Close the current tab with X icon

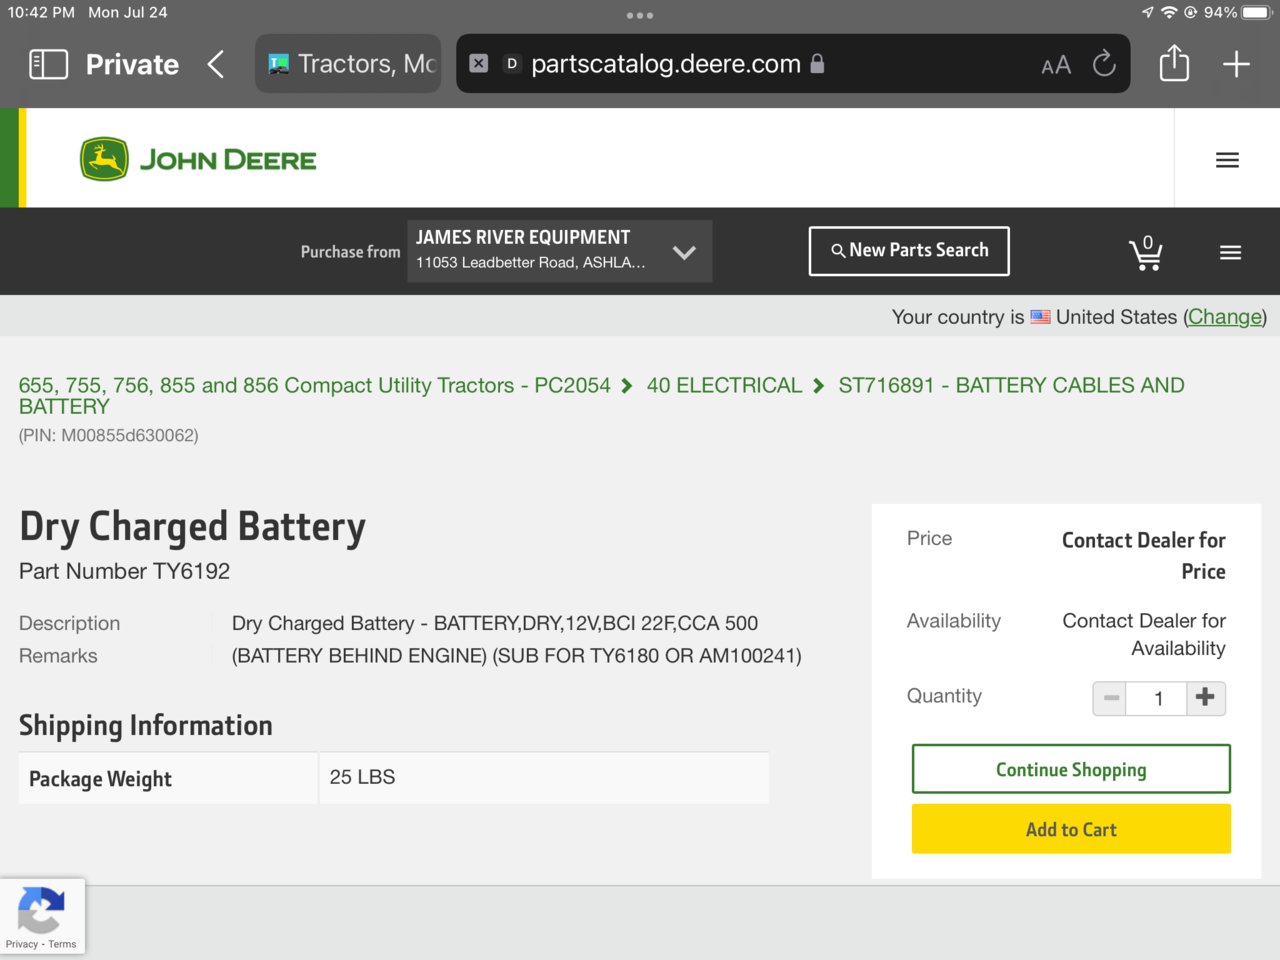click(x=479, y=63)
